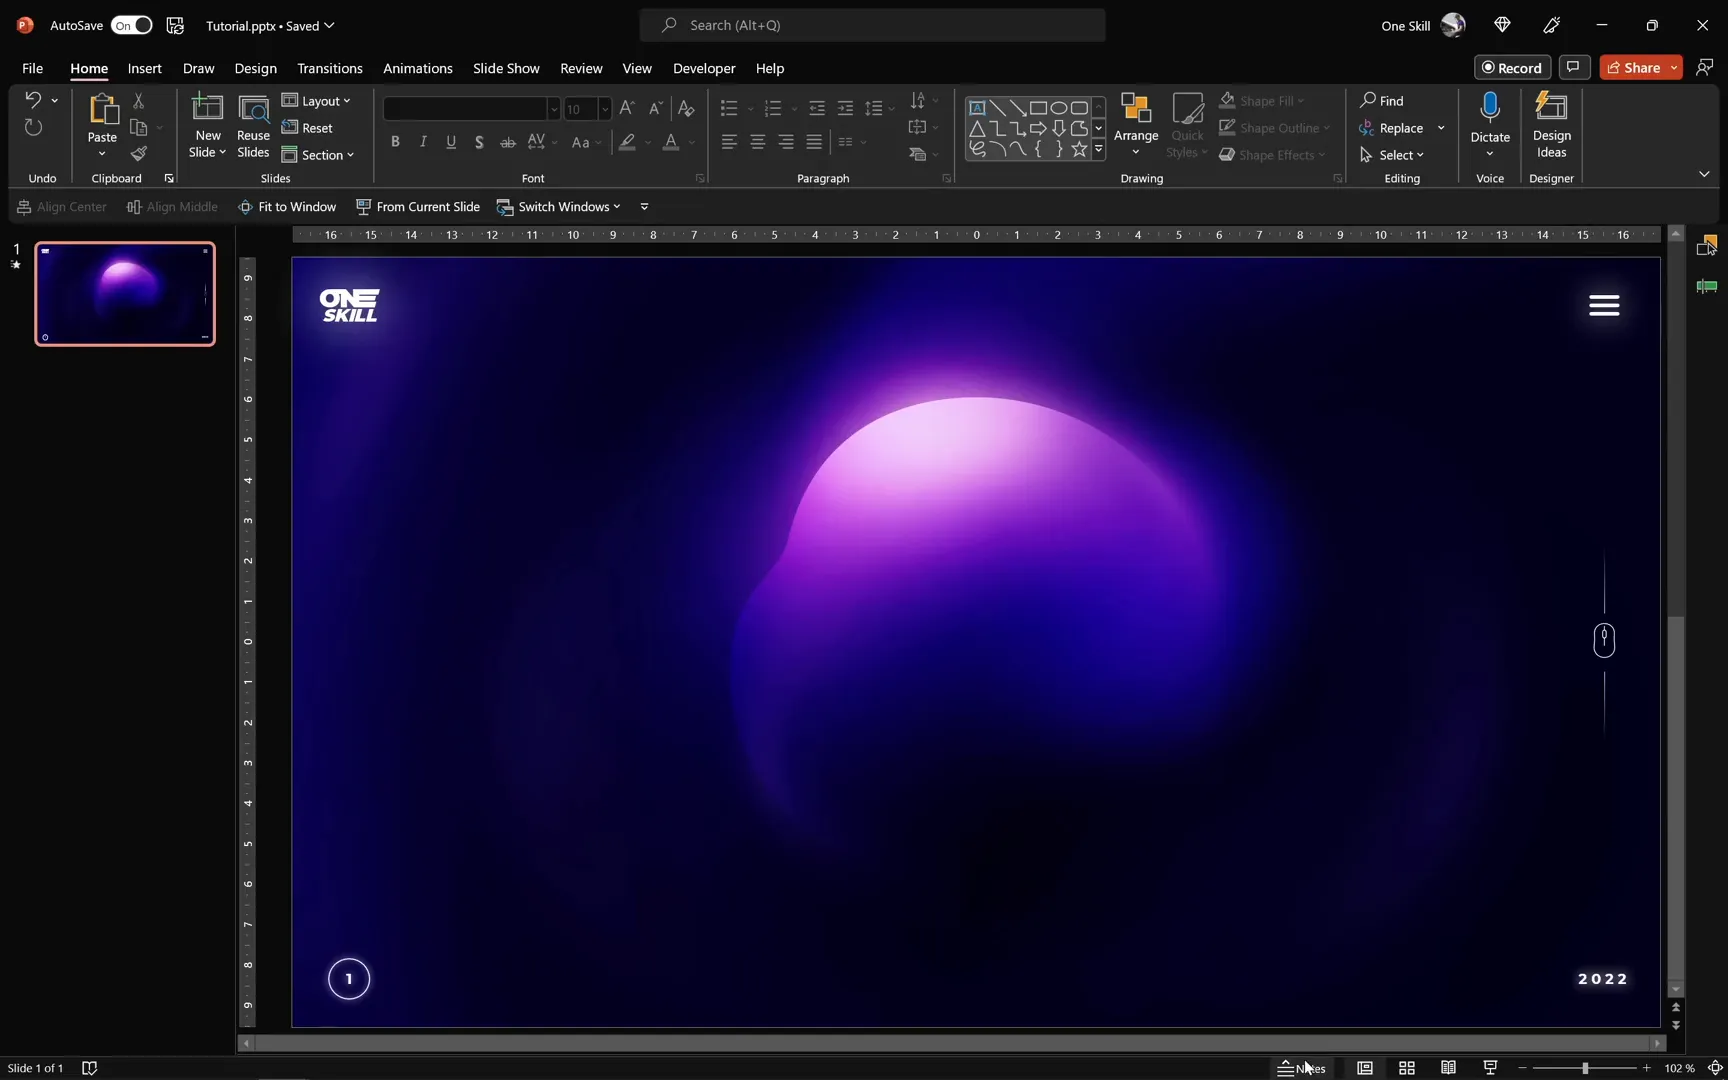Click the Justify paragraph icon
Screen dimensions: 1728x1080
tap(815, 142)
